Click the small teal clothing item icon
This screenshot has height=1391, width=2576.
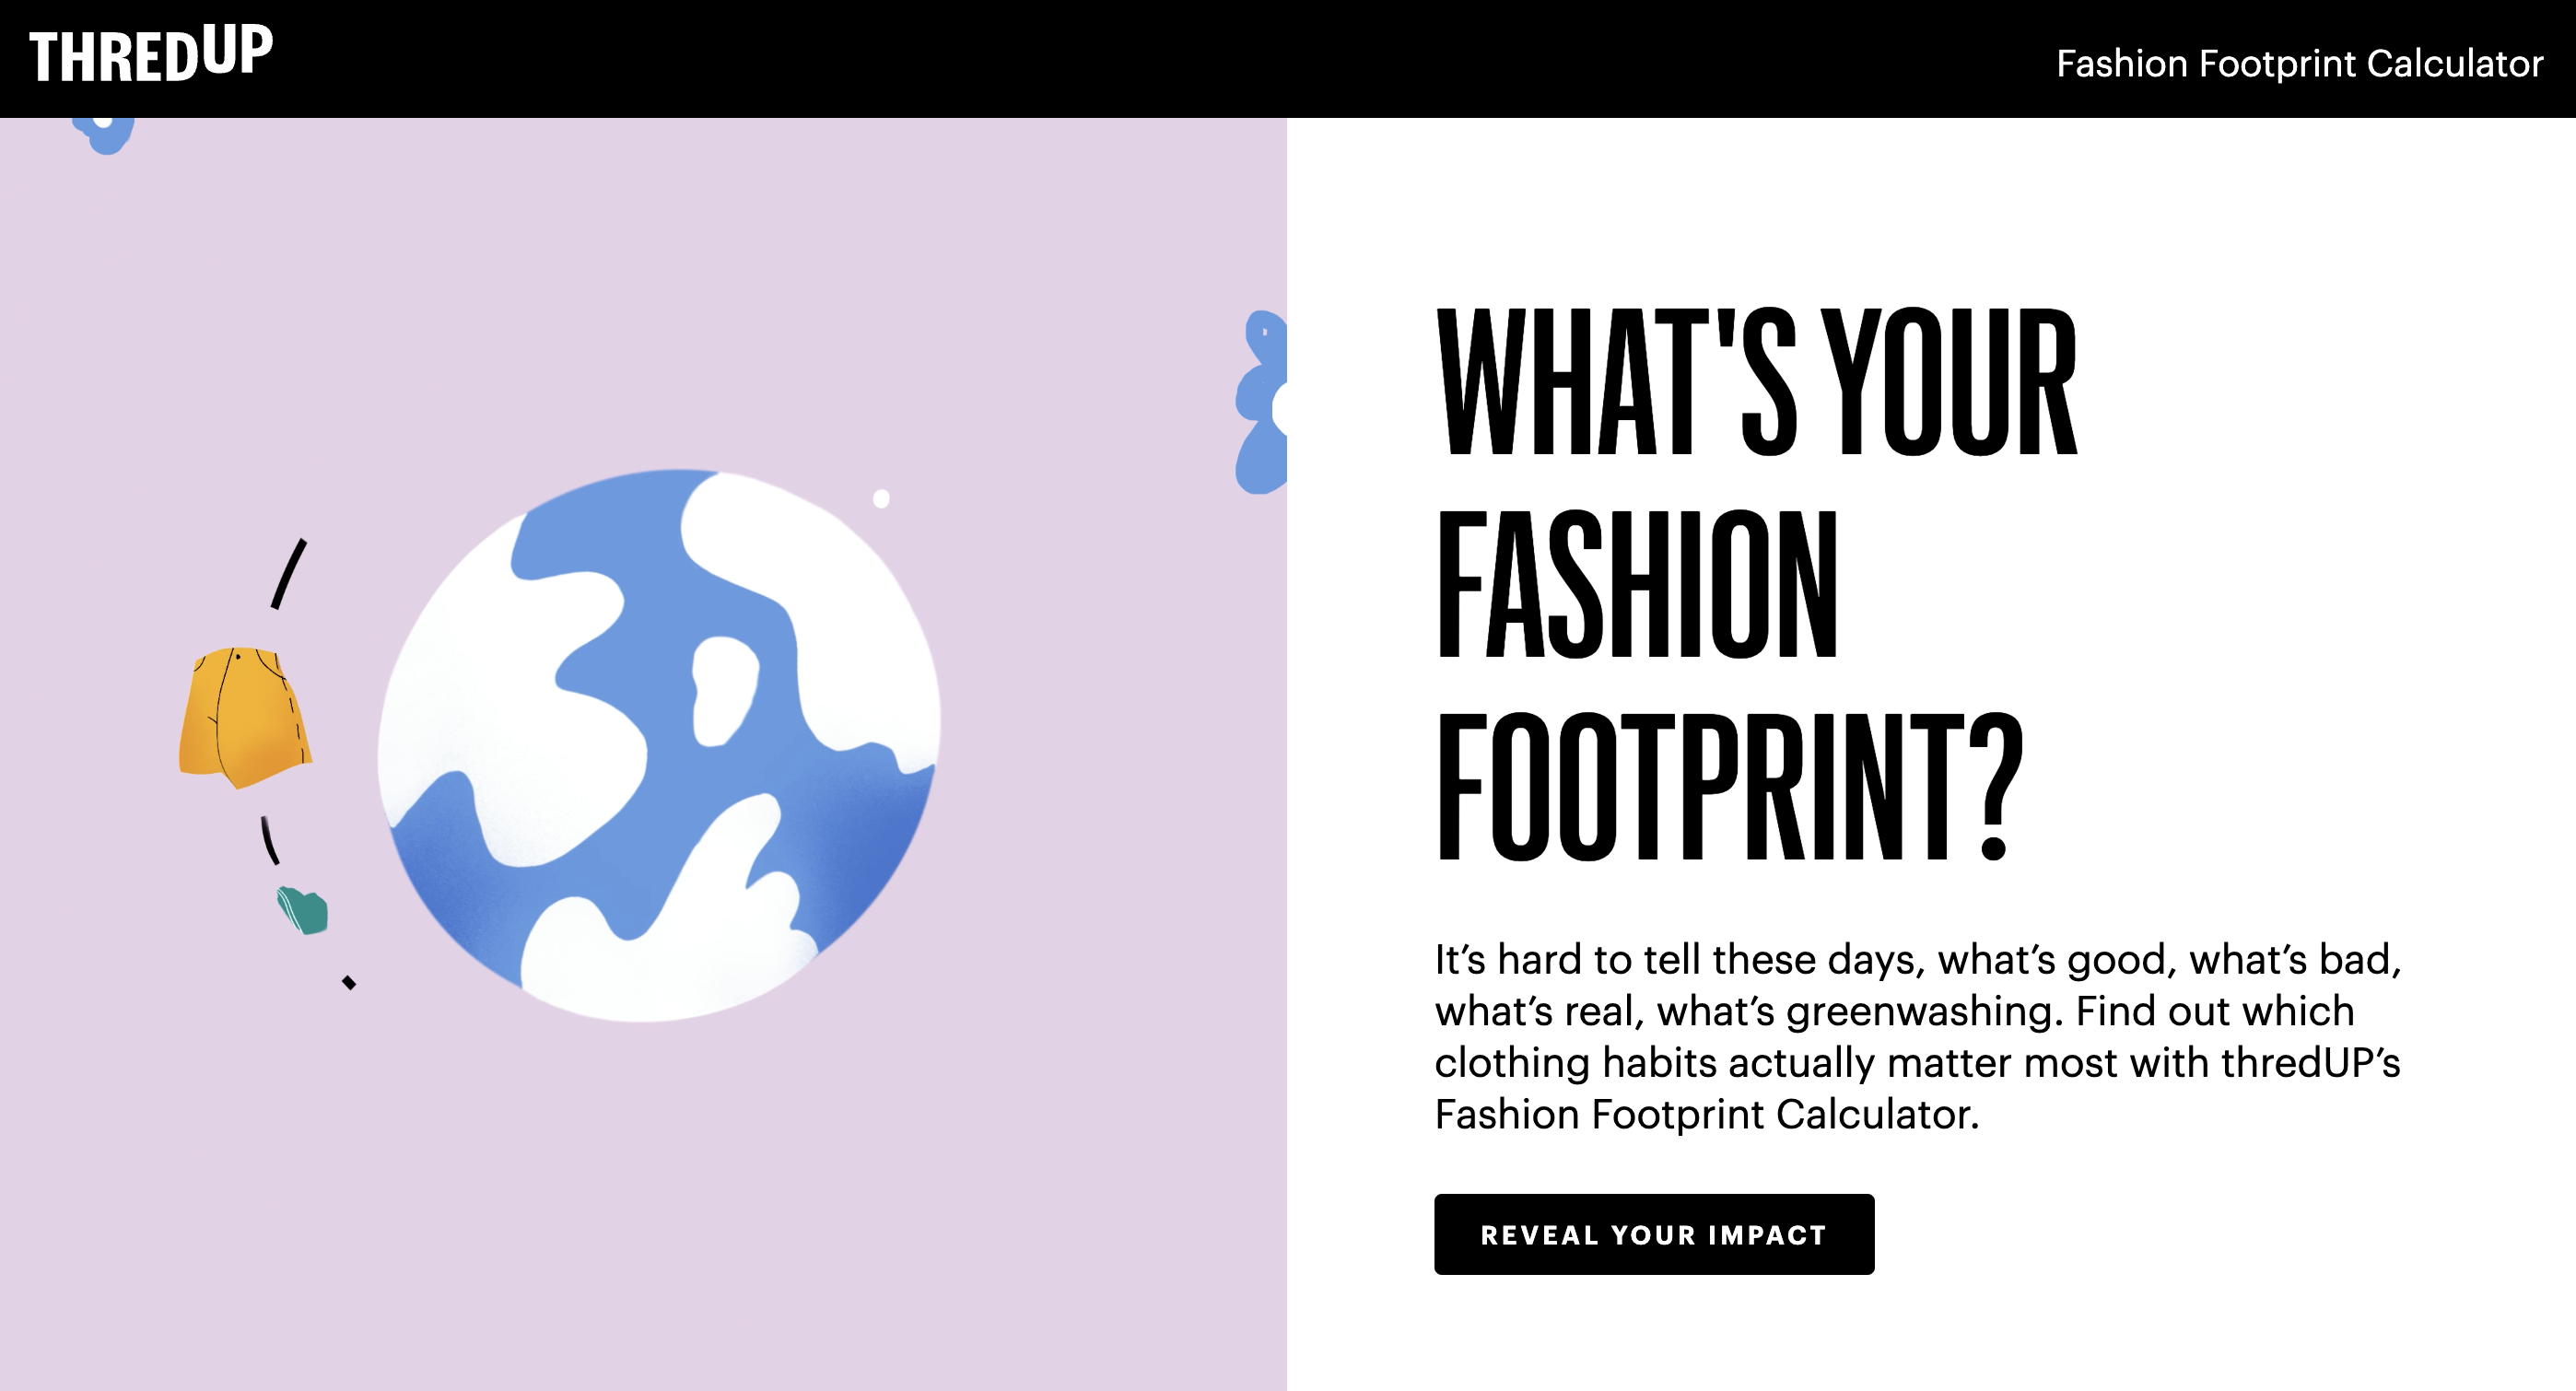[x=303, y=911]
